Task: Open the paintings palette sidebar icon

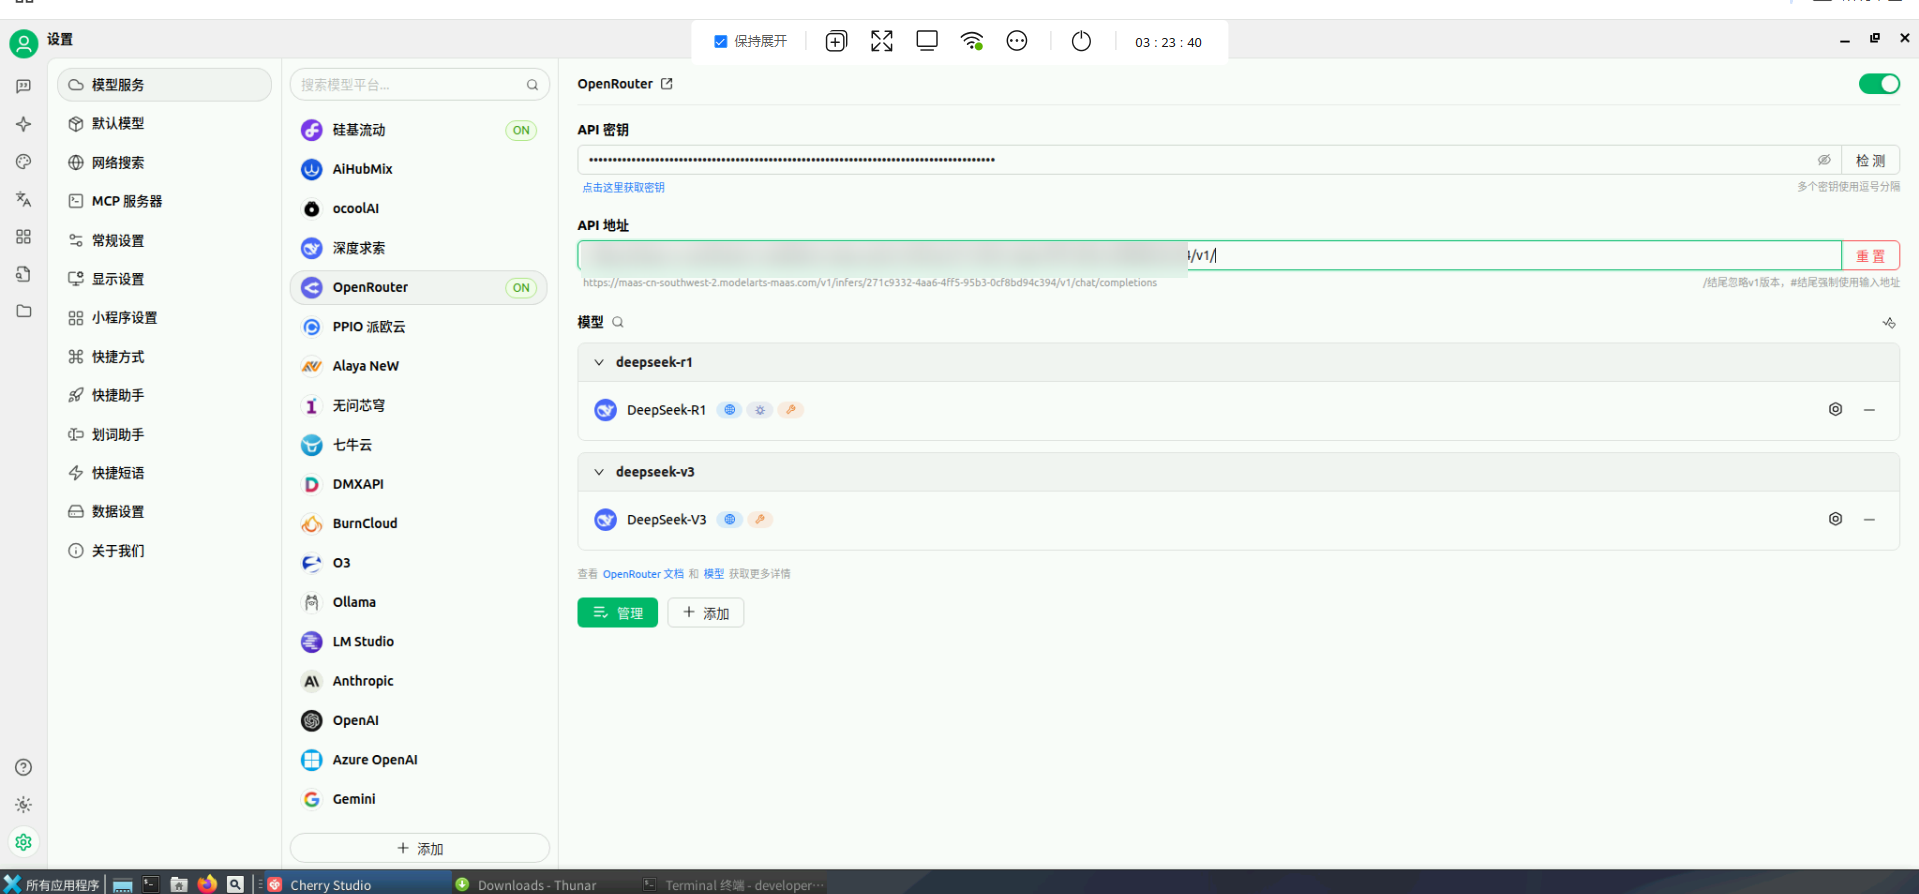Action: 23,162
